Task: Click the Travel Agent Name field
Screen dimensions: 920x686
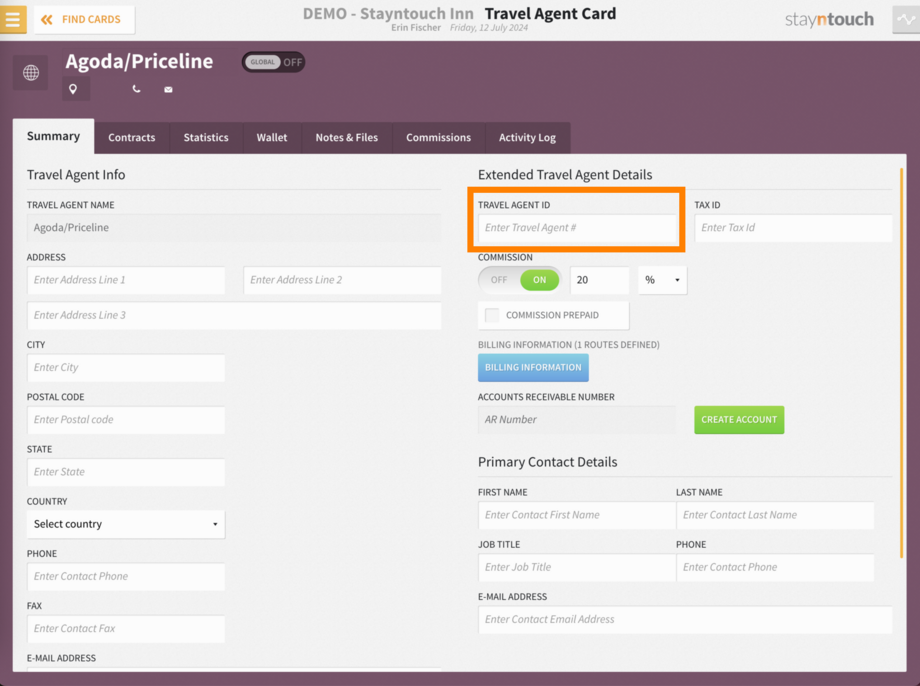Action: coord(234,228)
